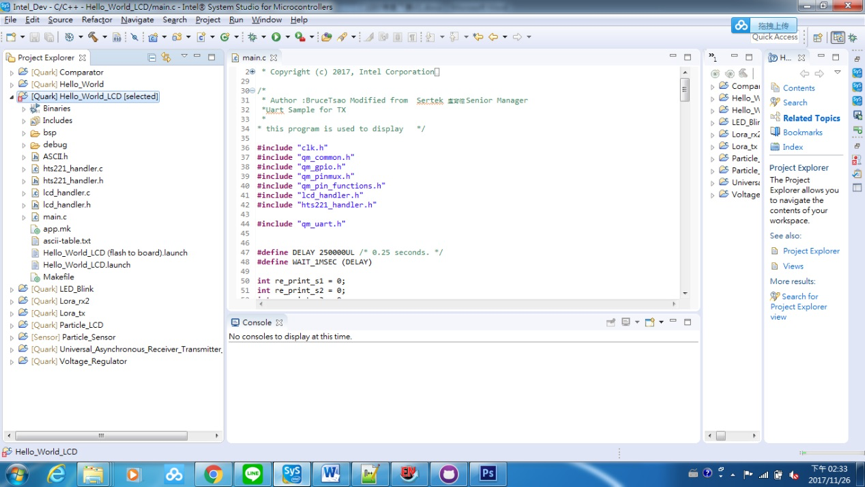Click the Debug bug toolbar icon
This screenshot has height=487, width=865.
tap(252, 37)
